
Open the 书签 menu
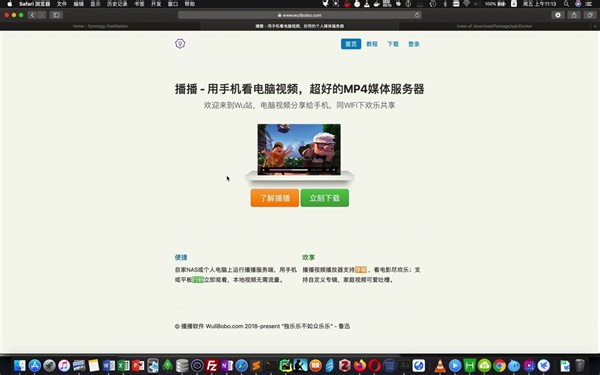[139, 4]
